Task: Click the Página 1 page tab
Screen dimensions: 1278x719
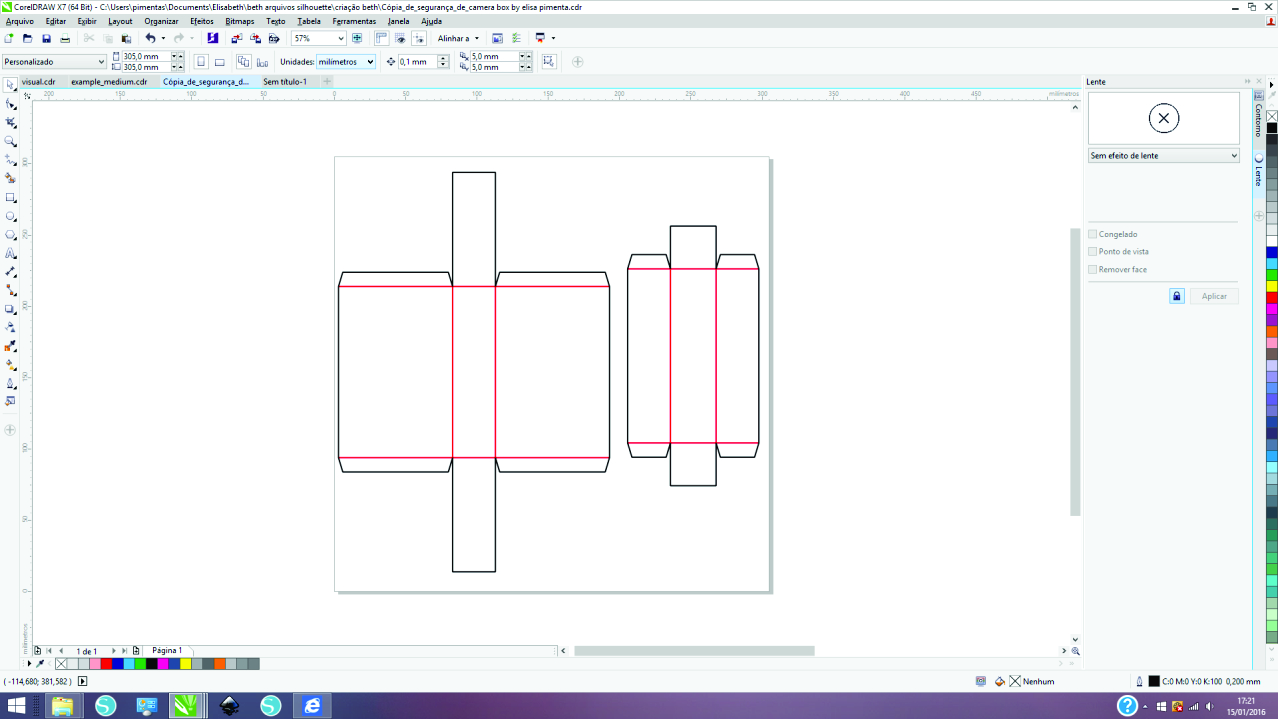Action: click(x=167, y=651)
